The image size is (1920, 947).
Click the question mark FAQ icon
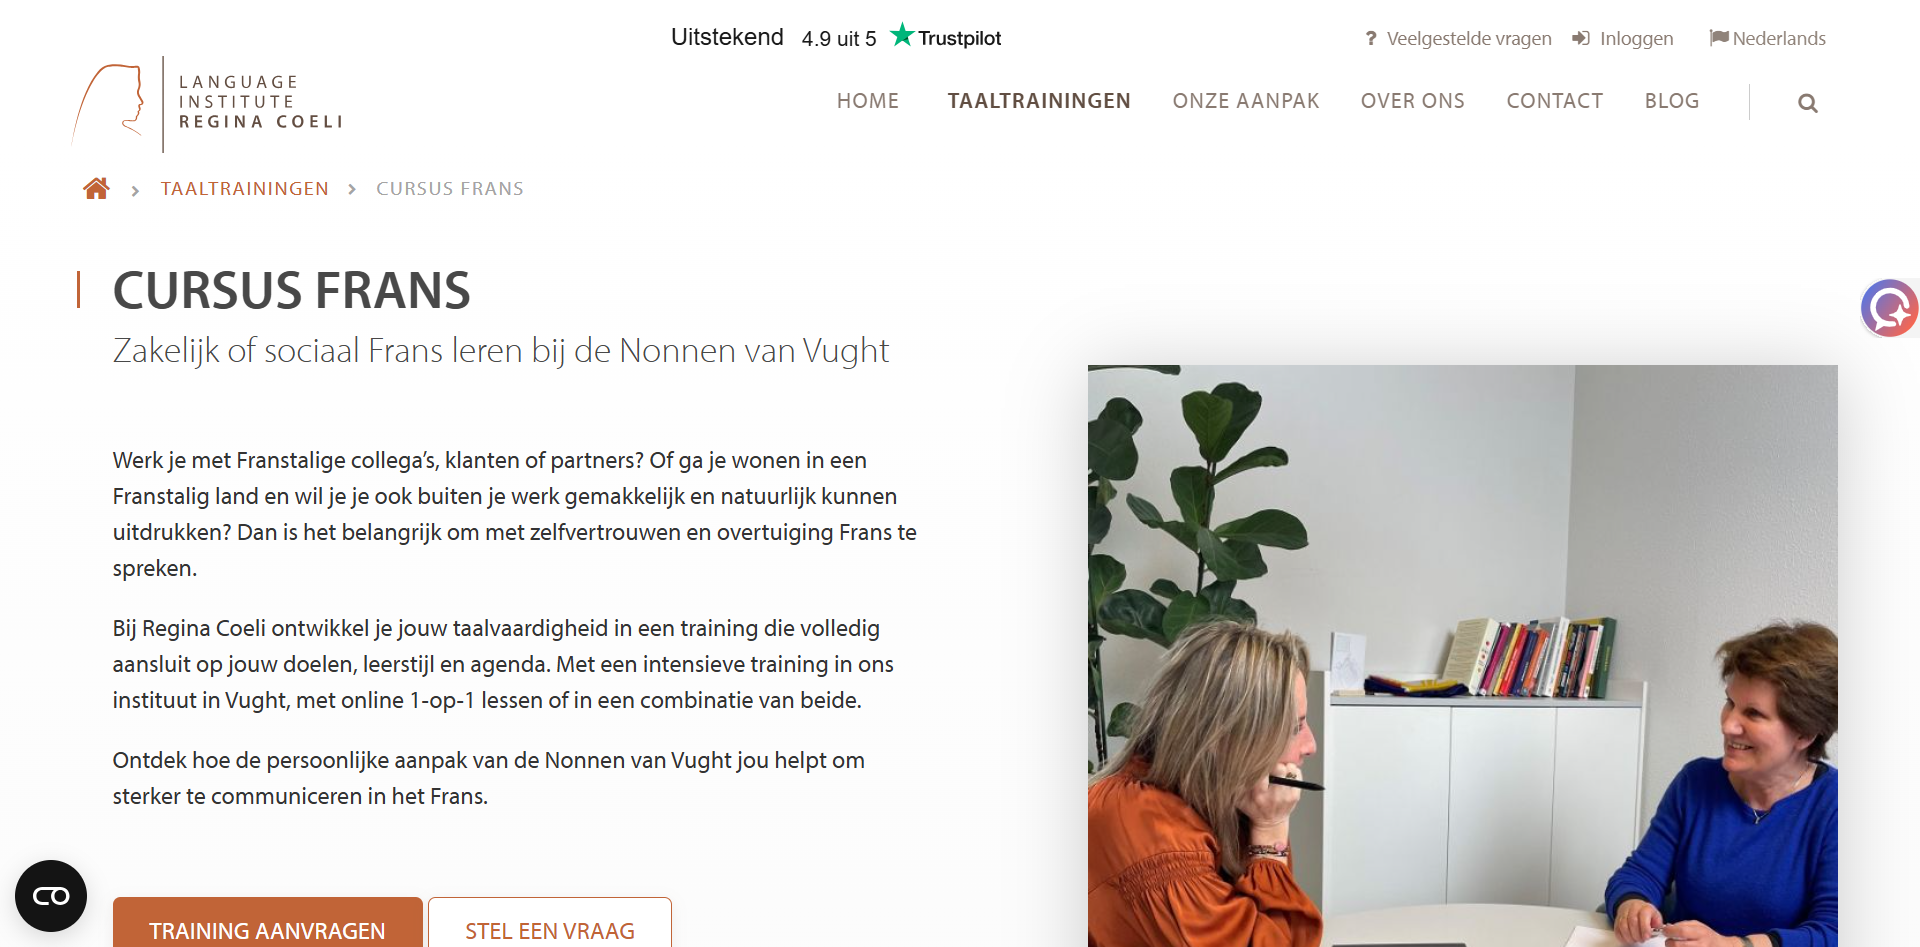[1371, 38]
